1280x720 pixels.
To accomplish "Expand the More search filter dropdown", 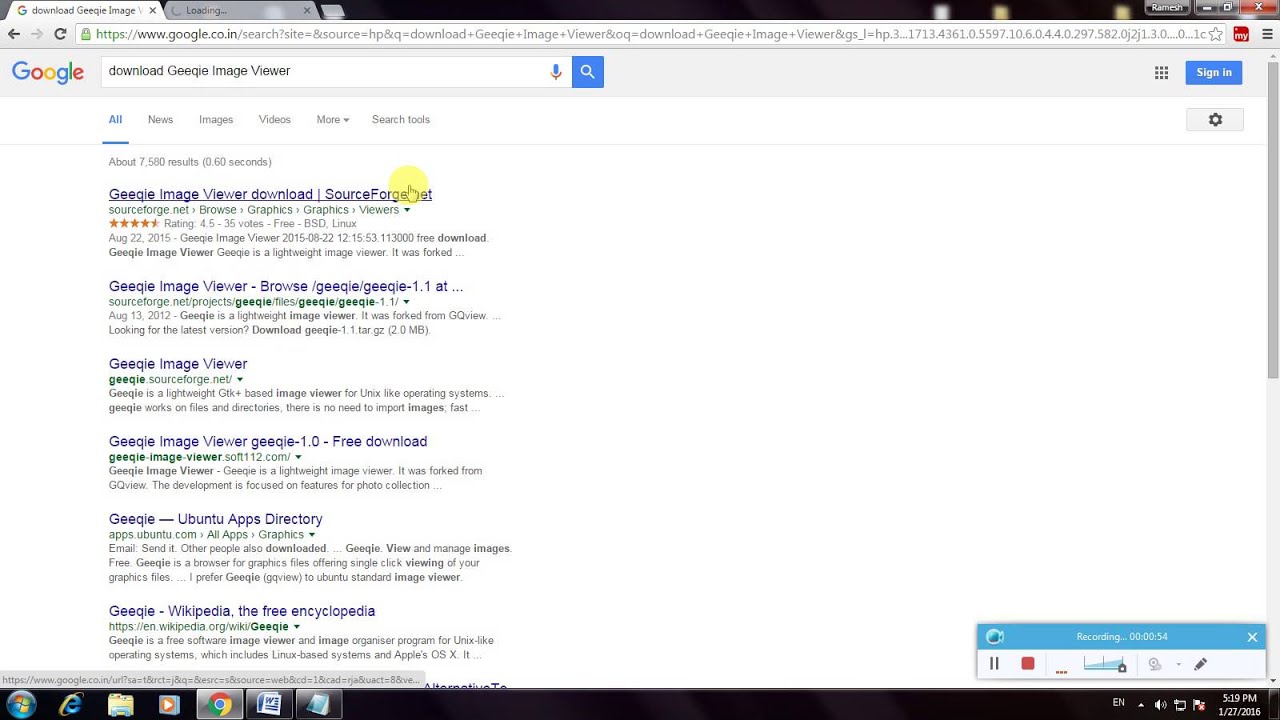I will coord(333,120).
